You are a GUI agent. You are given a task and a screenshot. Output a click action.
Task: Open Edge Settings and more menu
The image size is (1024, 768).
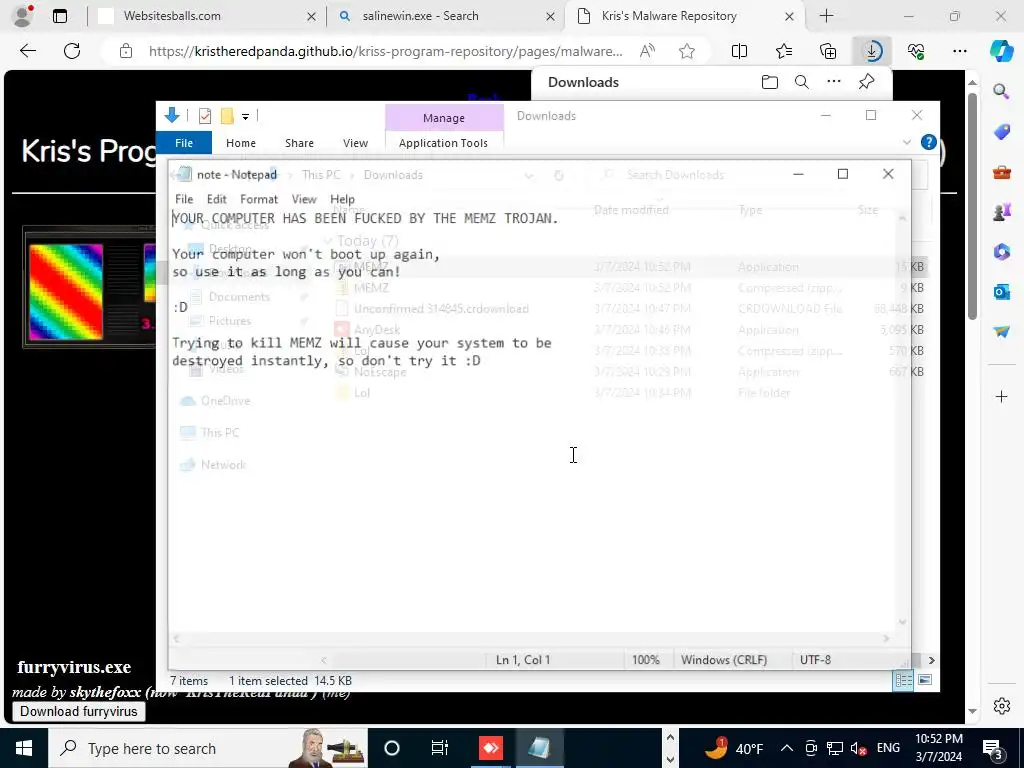[x=959, y=51]
